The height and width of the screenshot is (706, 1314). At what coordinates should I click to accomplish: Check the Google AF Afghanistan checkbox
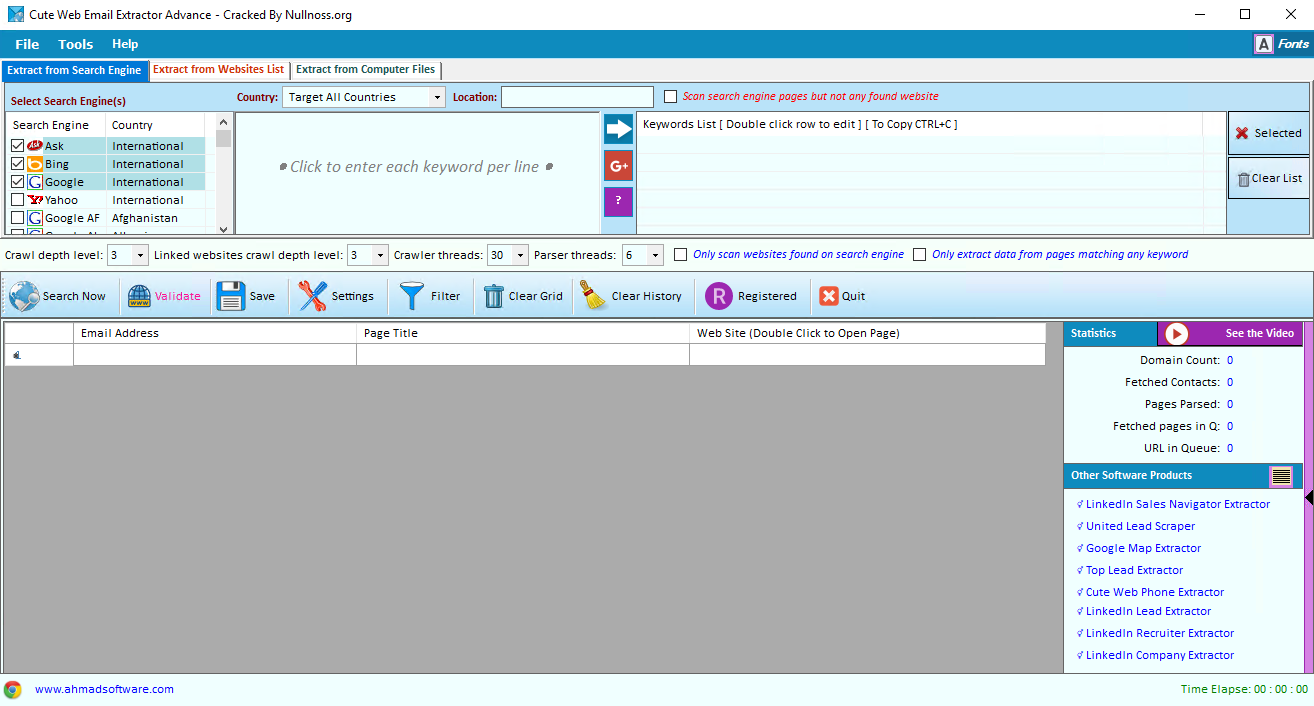coord(18,218)
